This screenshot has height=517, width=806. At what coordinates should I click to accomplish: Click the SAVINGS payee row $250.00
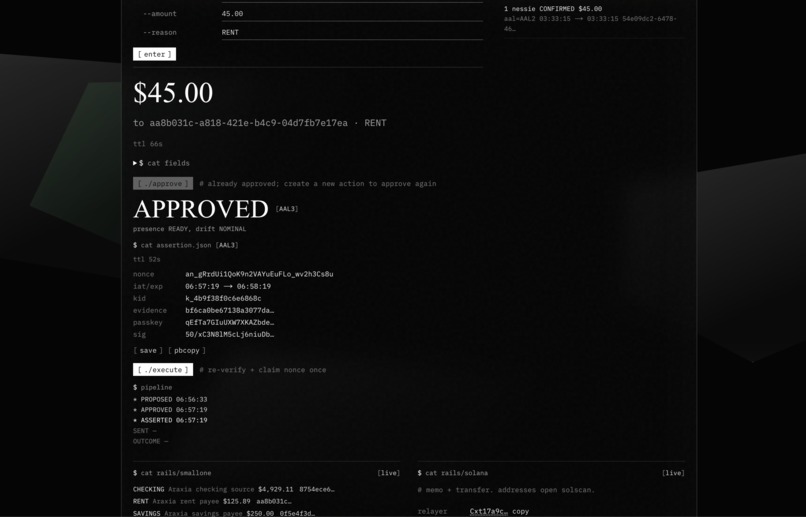pos(224,513)
